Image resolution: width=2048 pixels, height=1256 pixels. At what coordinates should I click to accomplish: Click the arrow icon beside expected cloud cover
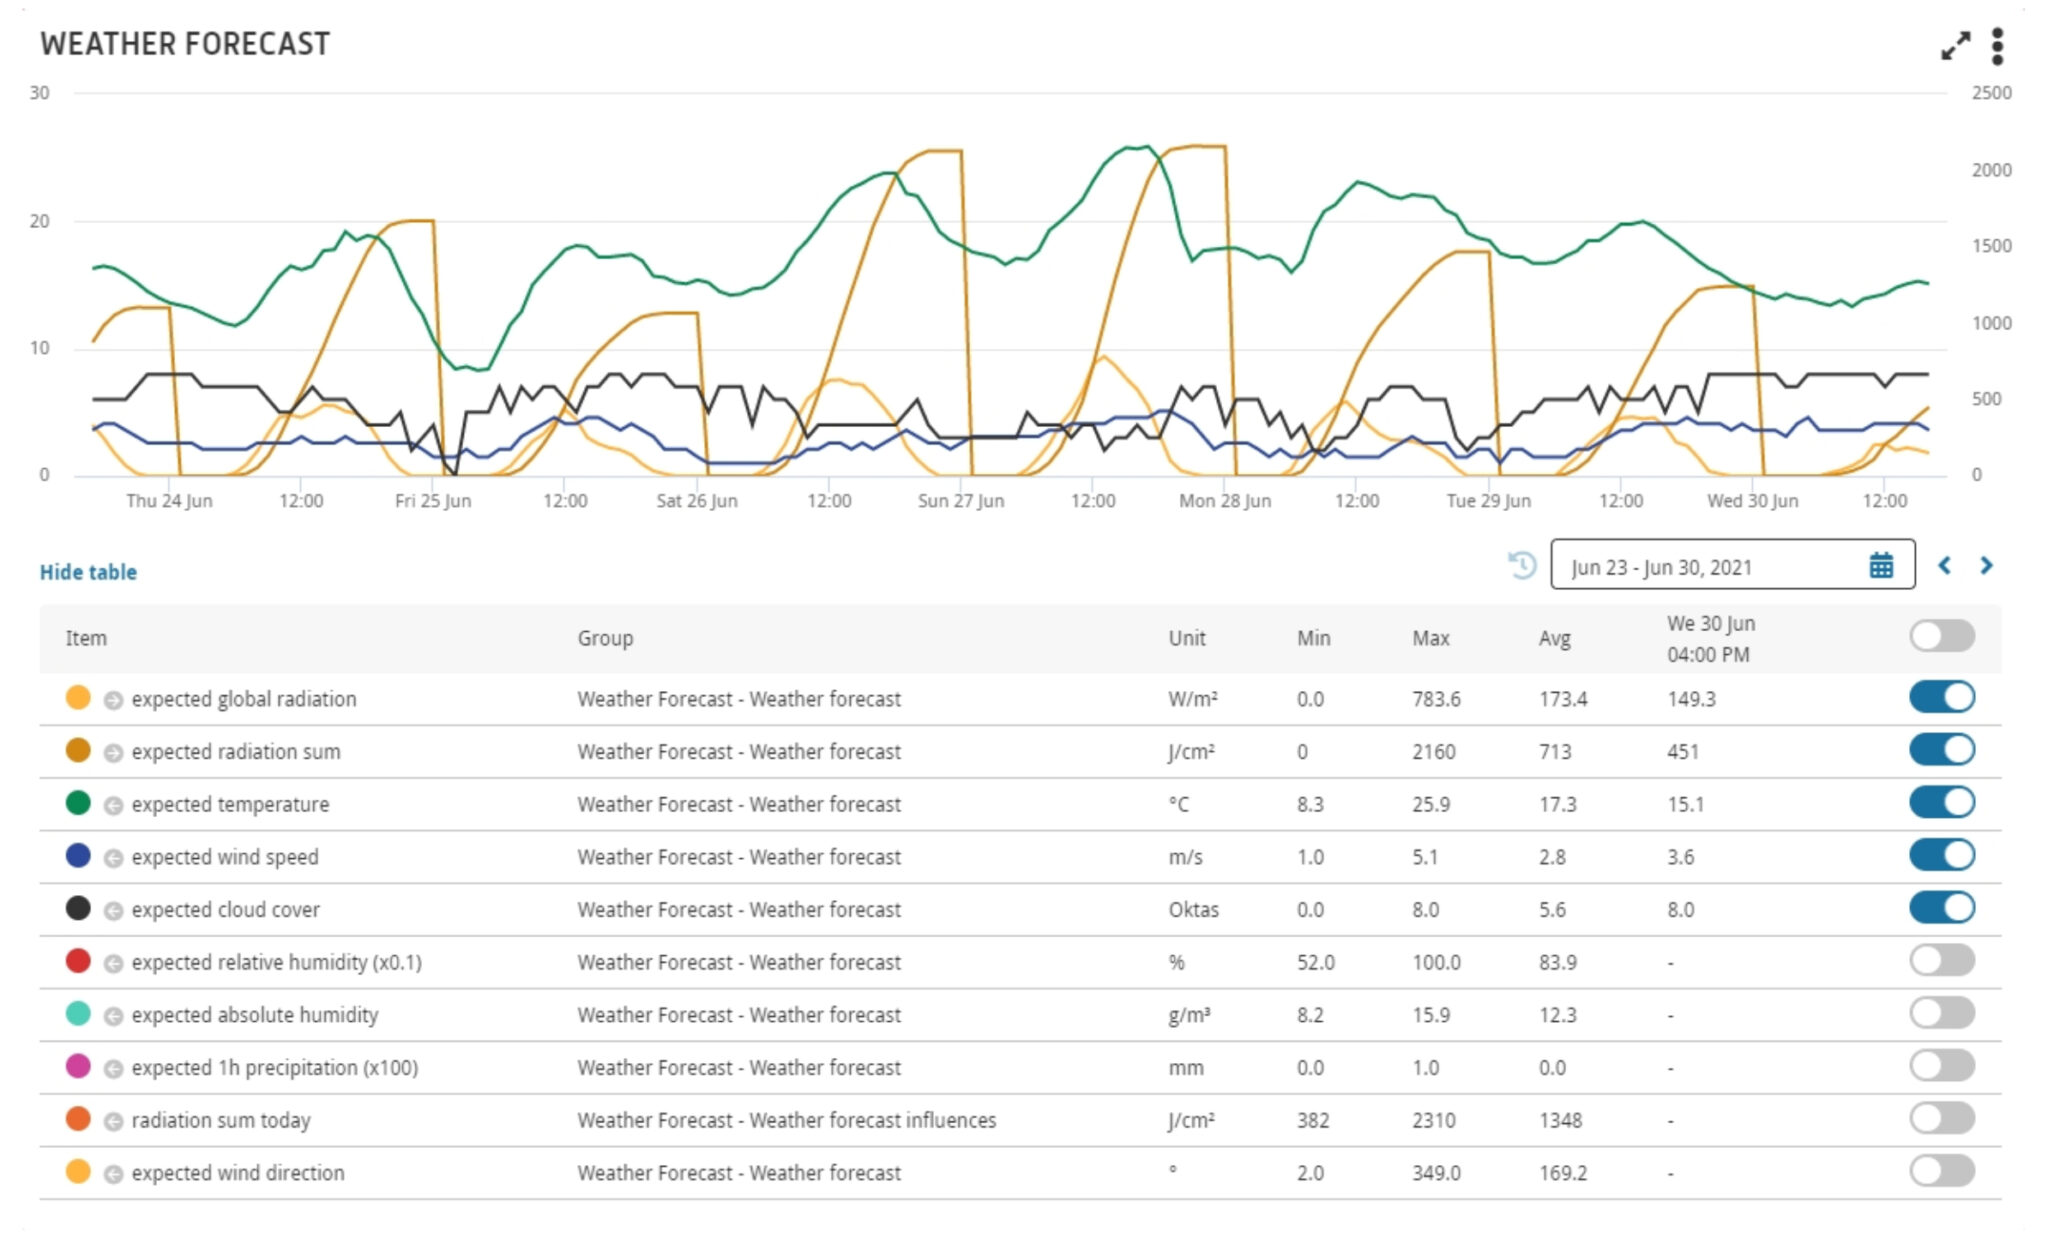click(x=113, y=911)
